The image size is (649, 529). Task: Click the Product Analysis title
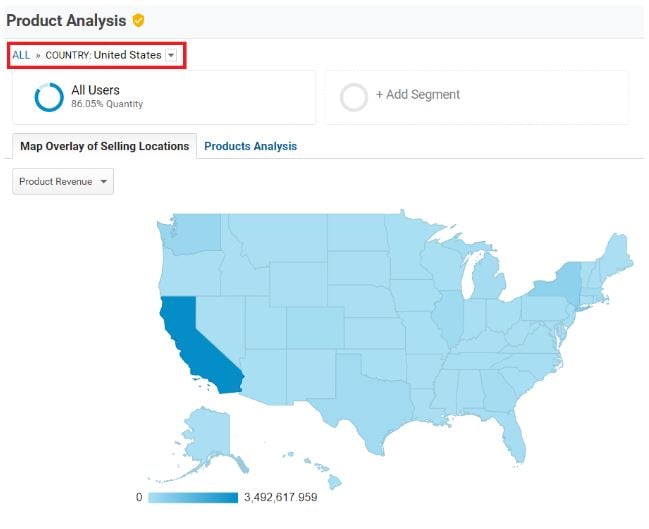coord(66,20)
